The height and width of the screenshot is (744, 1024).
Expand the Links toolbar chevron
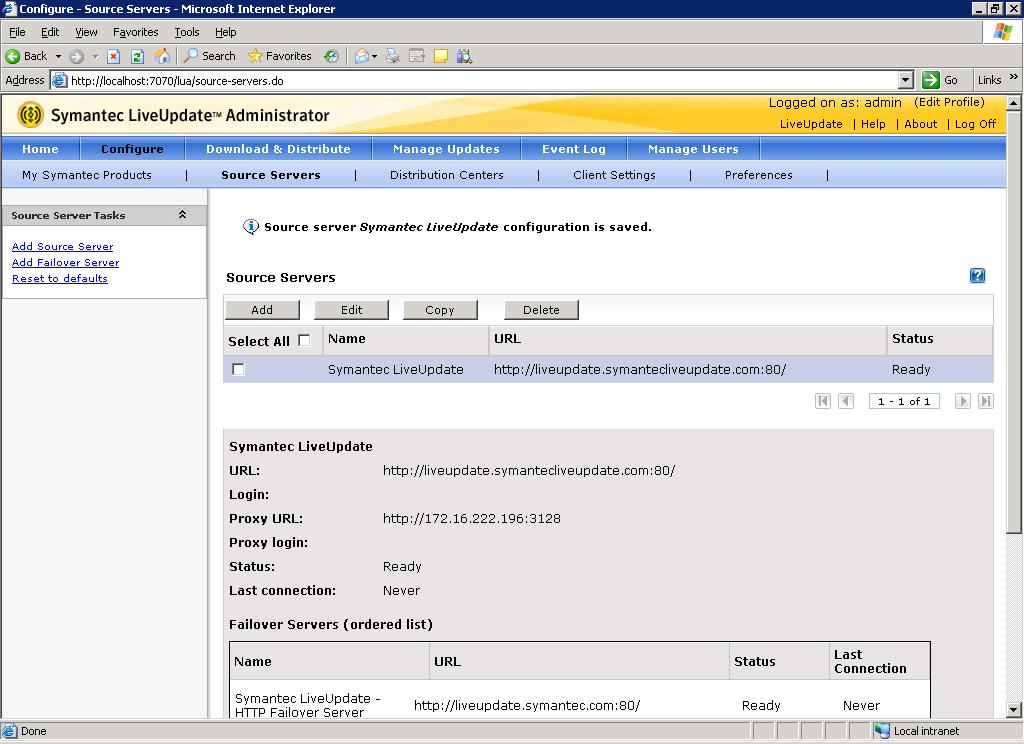1013,77
